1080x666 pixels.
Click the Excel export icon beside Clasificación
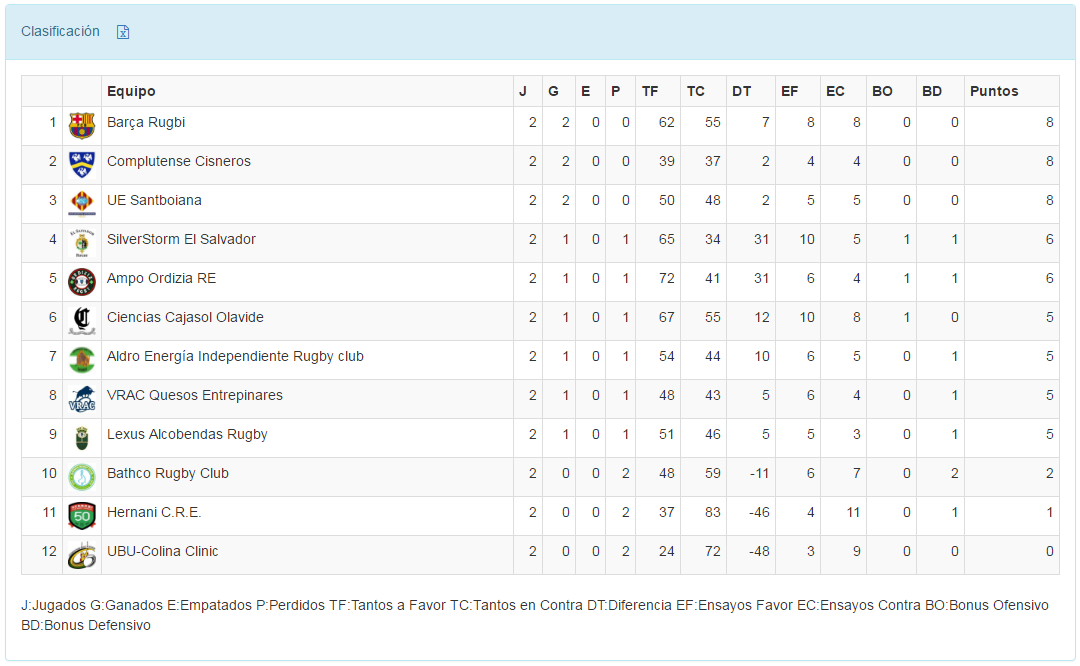tap(123, 32)
